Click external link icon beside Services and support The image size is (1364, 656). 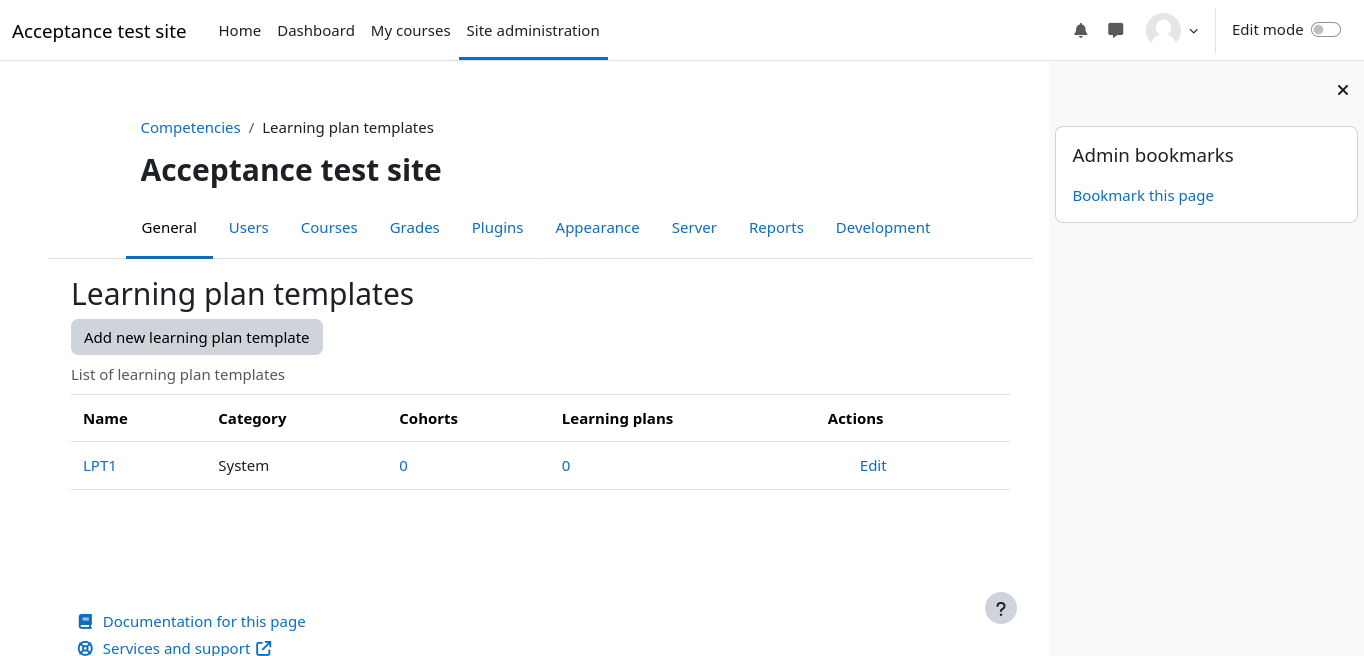(x=264, y=648)
